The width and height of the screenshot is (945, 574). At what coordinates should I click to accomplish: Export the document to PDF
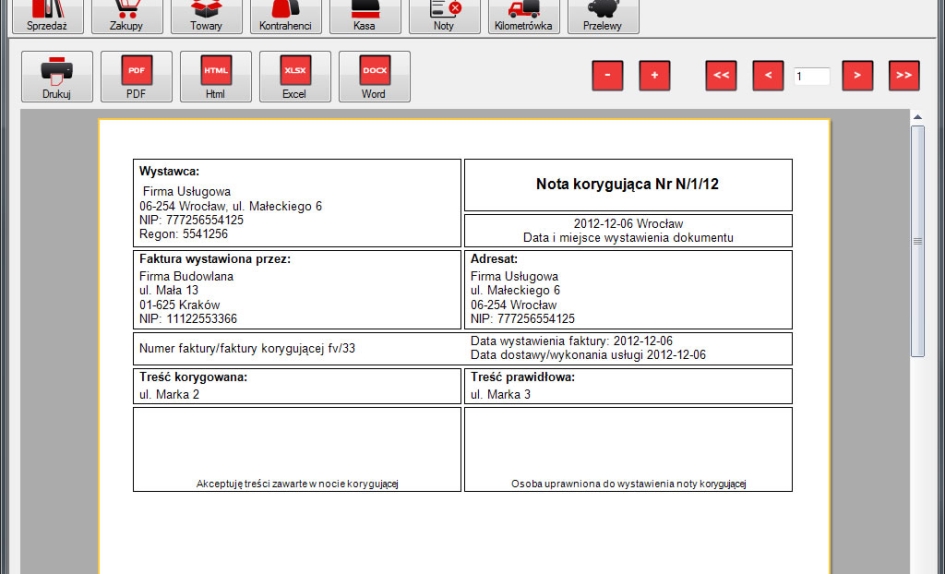click(x=136, y=77)
